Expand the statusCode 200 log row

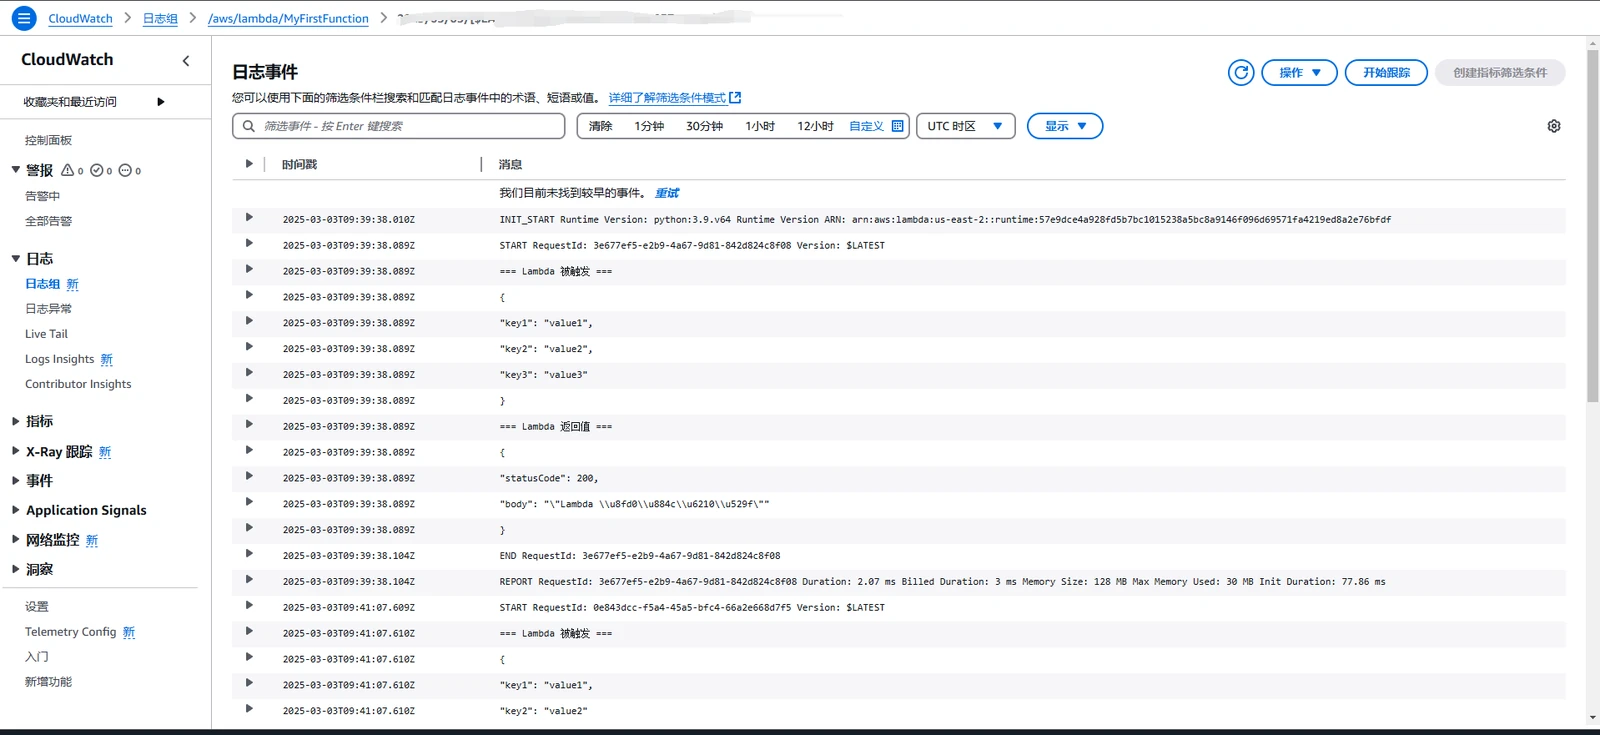(249, 476)
